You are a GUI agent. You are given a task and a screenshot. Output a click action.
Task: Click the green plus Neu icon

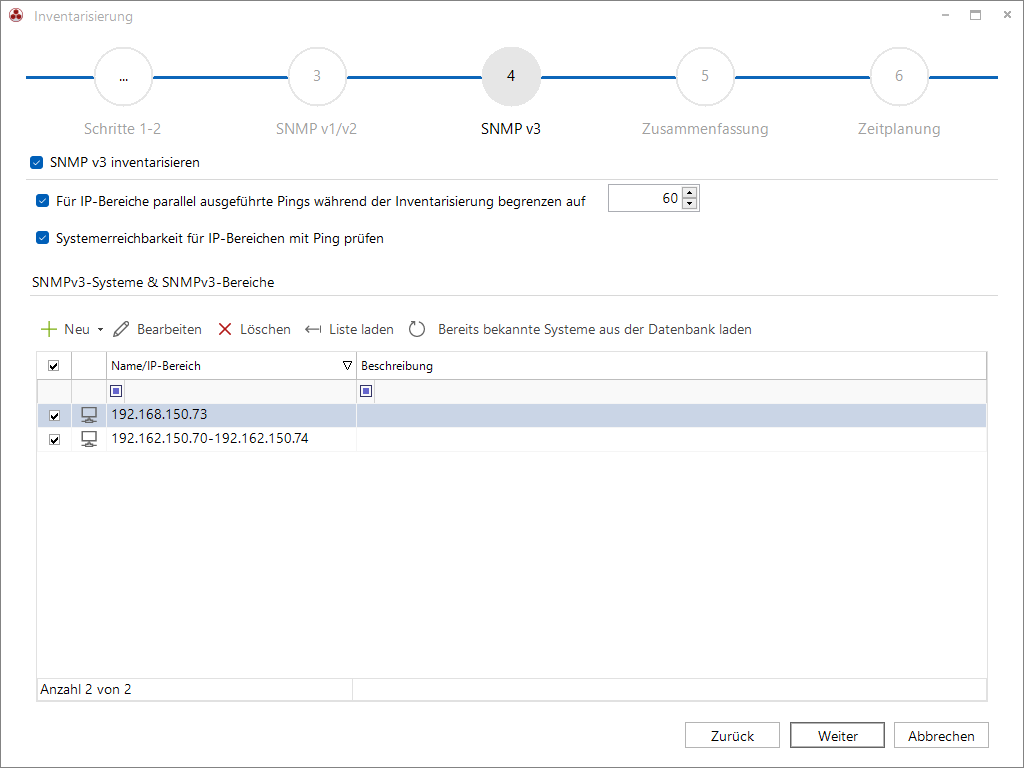click(49, 329)
